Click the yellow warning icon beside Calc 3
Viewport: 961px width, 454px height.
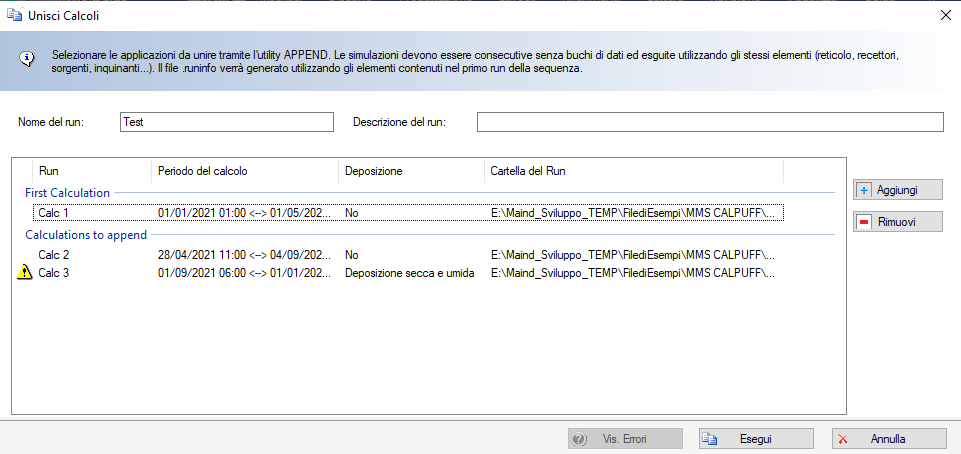[x=24, y=273]
